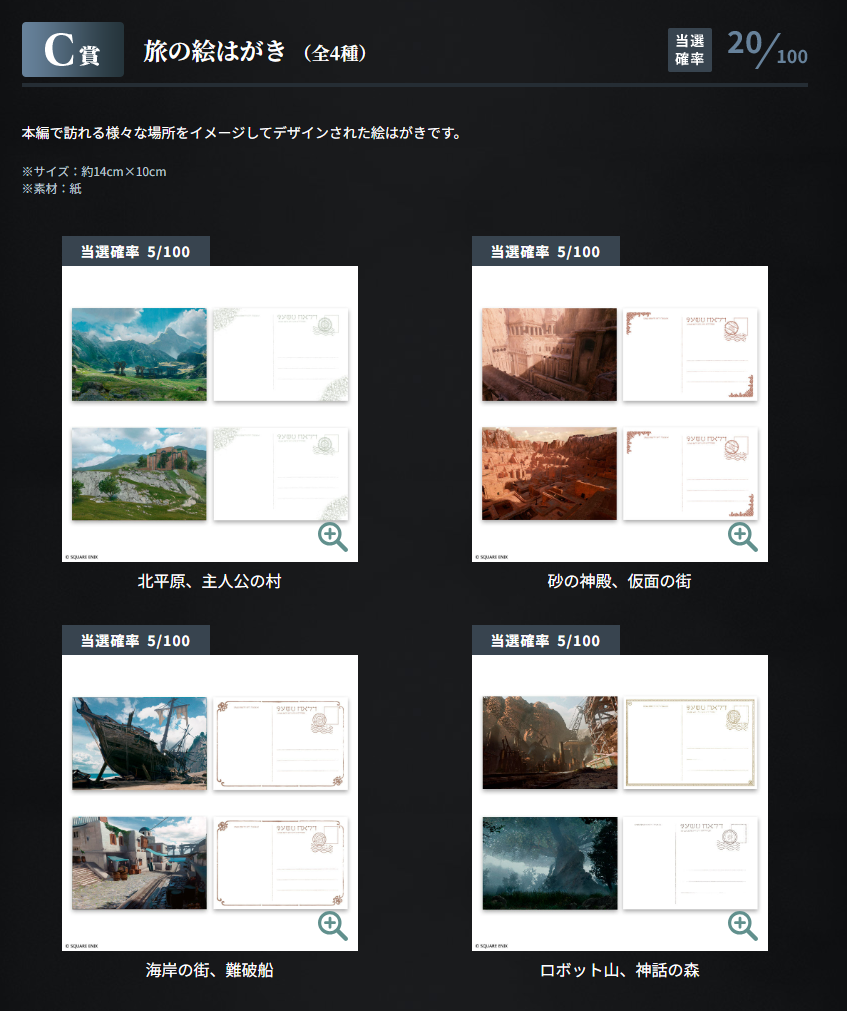The width and height of the screenshot is (847, 1011).
Task: Open the sand temple postcard image
Action: pos(549,355)
